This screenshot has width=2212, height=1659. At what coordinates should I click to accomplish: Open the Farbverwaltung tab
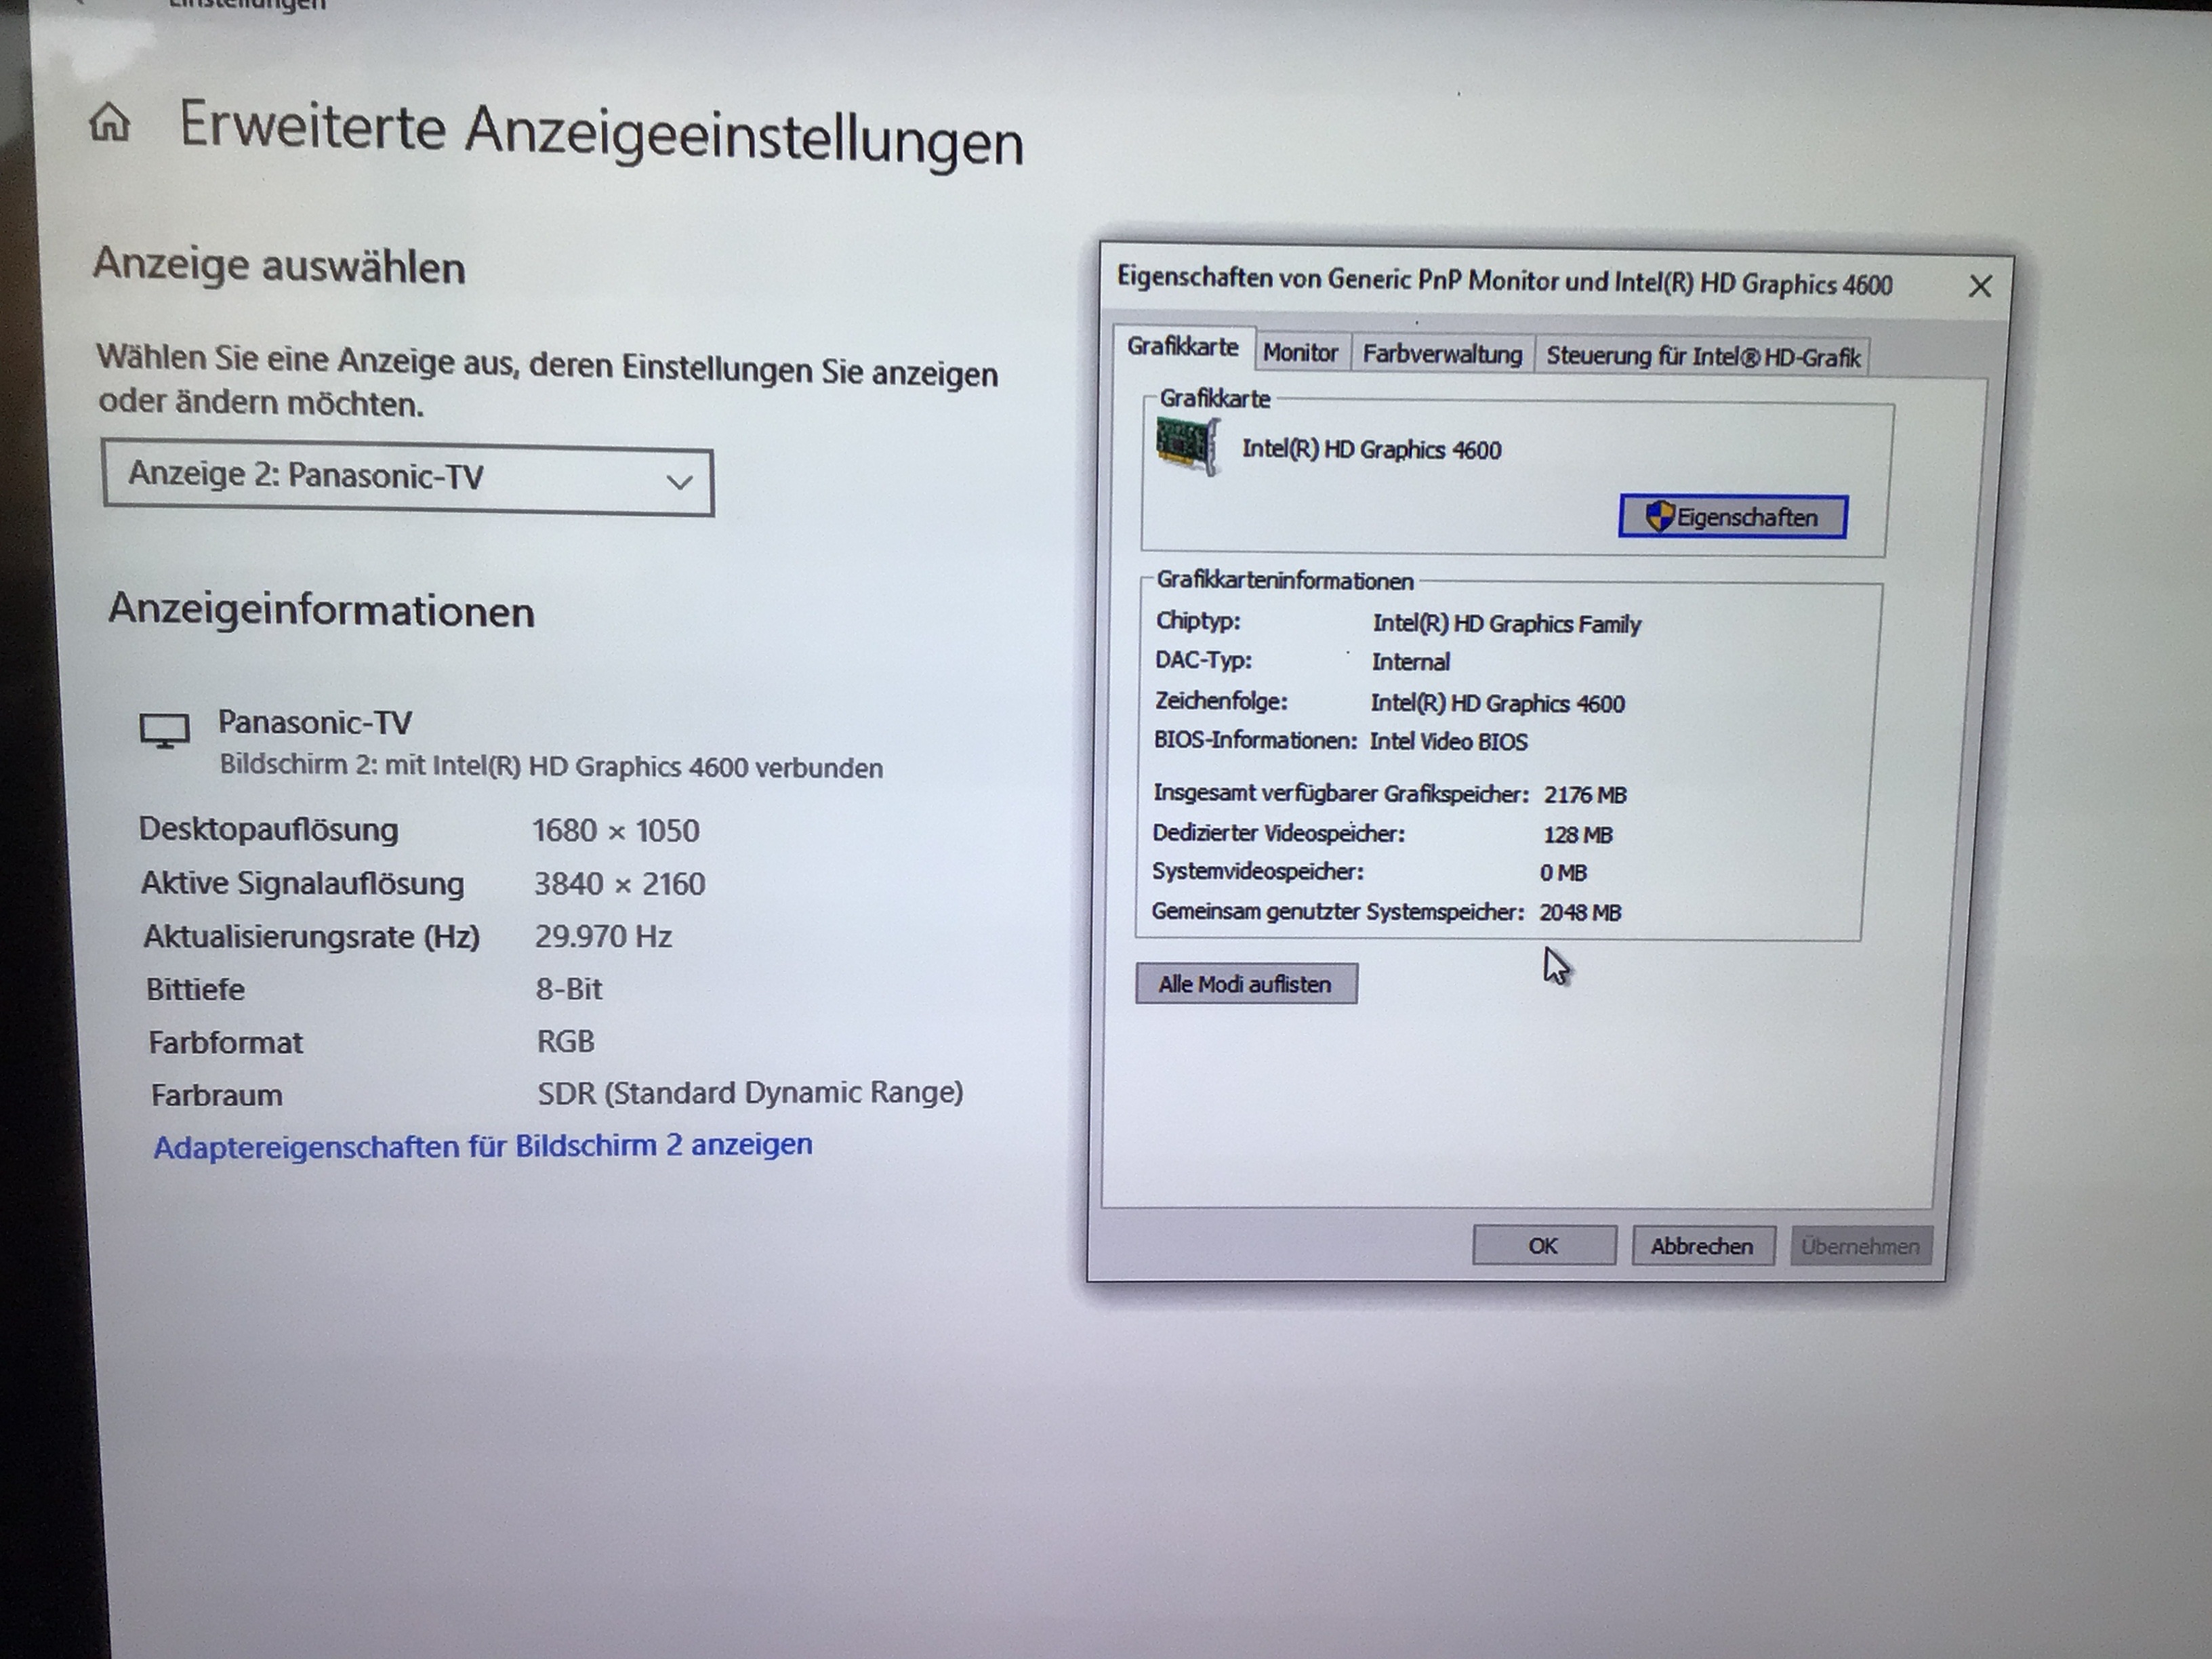click(x=1441, y=355)
